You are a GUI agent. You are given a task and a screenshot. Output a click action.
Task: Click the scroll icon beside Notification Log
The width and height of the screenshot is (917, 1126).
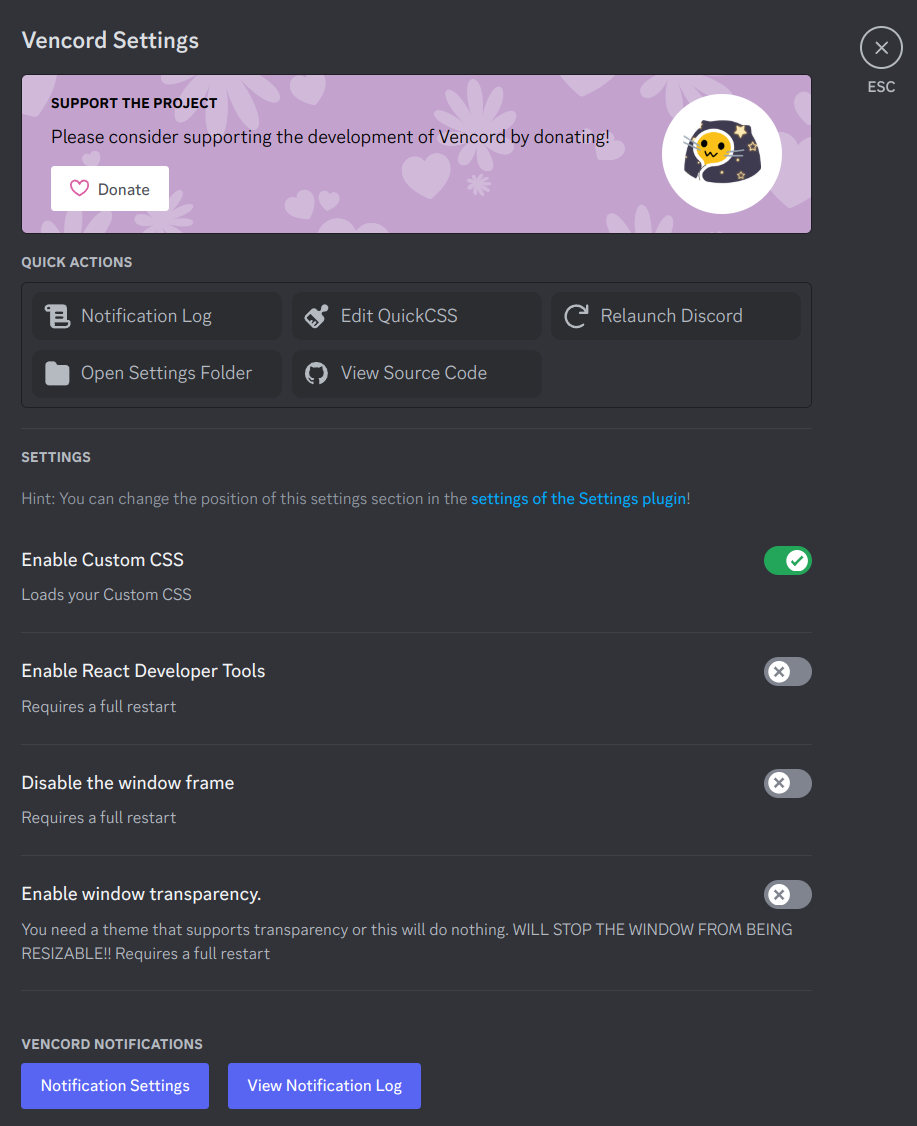pyautogui.click(x=57, y=316)
